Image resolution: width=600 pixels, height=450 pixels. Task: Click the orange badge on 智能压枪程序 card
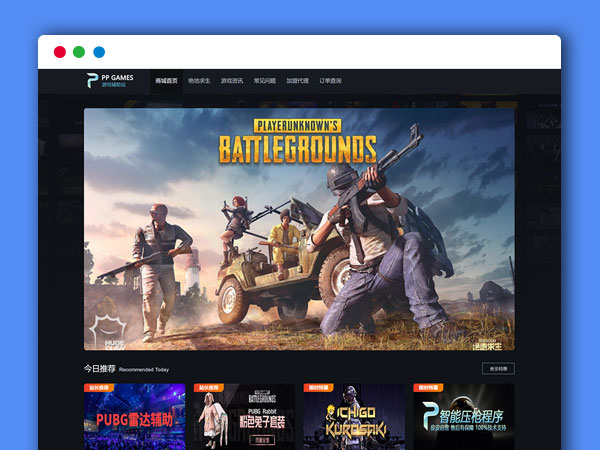427,388
